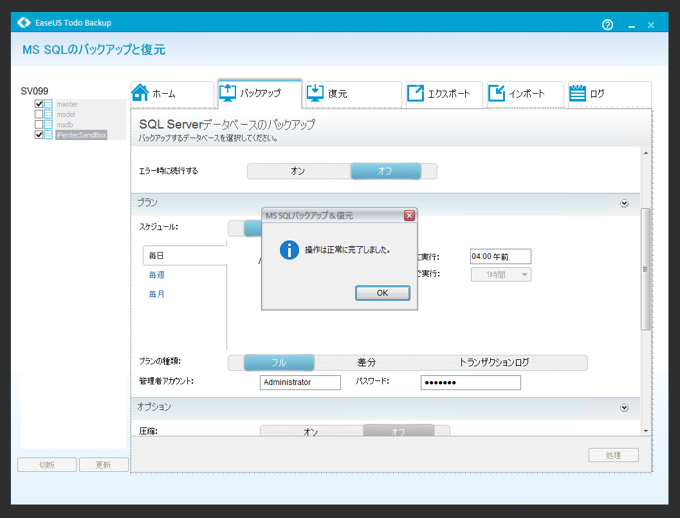The image size is (680, 518).
Task: Click the EaseUS Todo Backup logo icon
Action: point(24,23)
